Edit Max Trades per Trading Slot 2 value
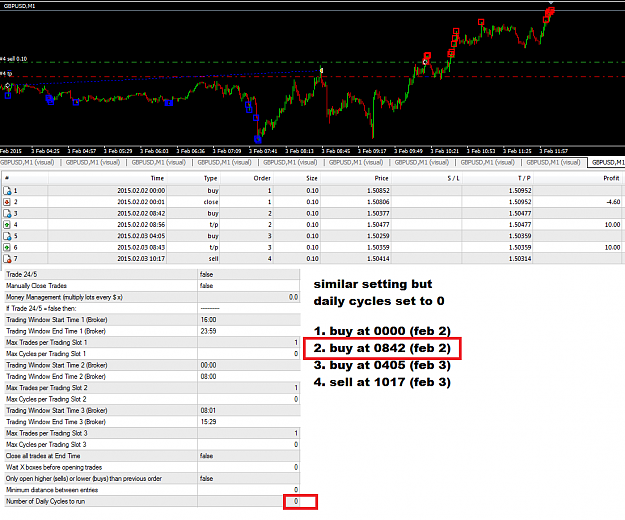Viewport: 625px width, 520px height. (248, 388)
